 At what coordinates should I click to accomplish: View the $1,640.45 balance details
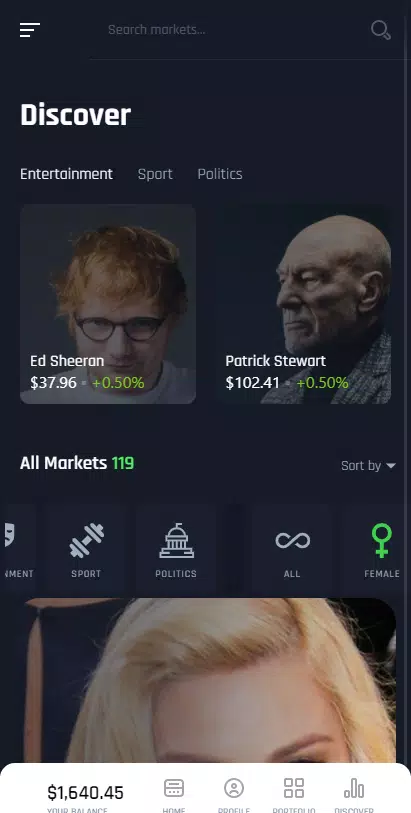(x=86, y=793)
